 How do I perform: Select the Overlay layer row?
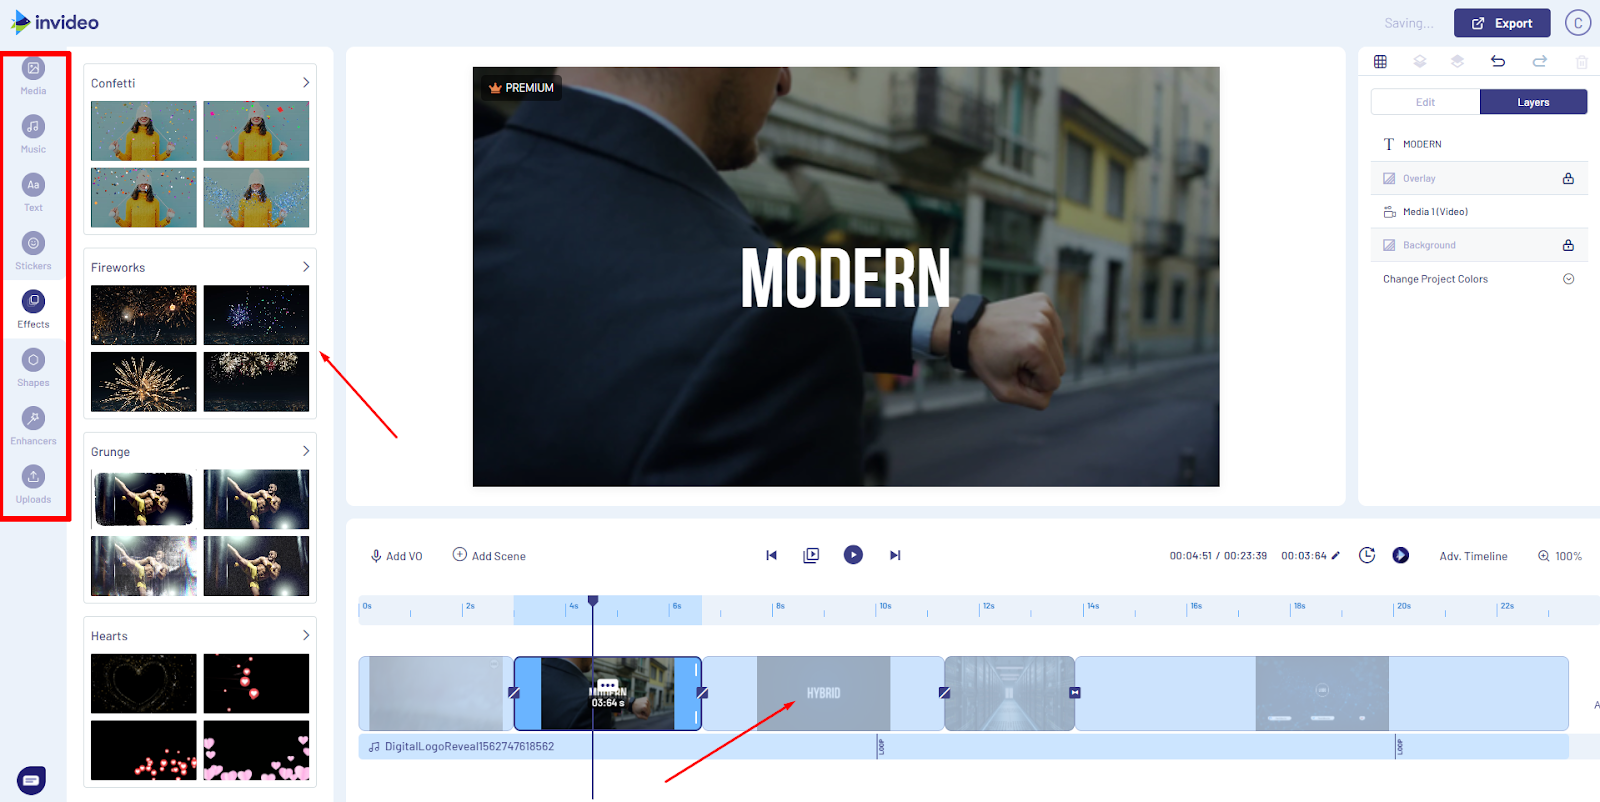click(1479, 178)
